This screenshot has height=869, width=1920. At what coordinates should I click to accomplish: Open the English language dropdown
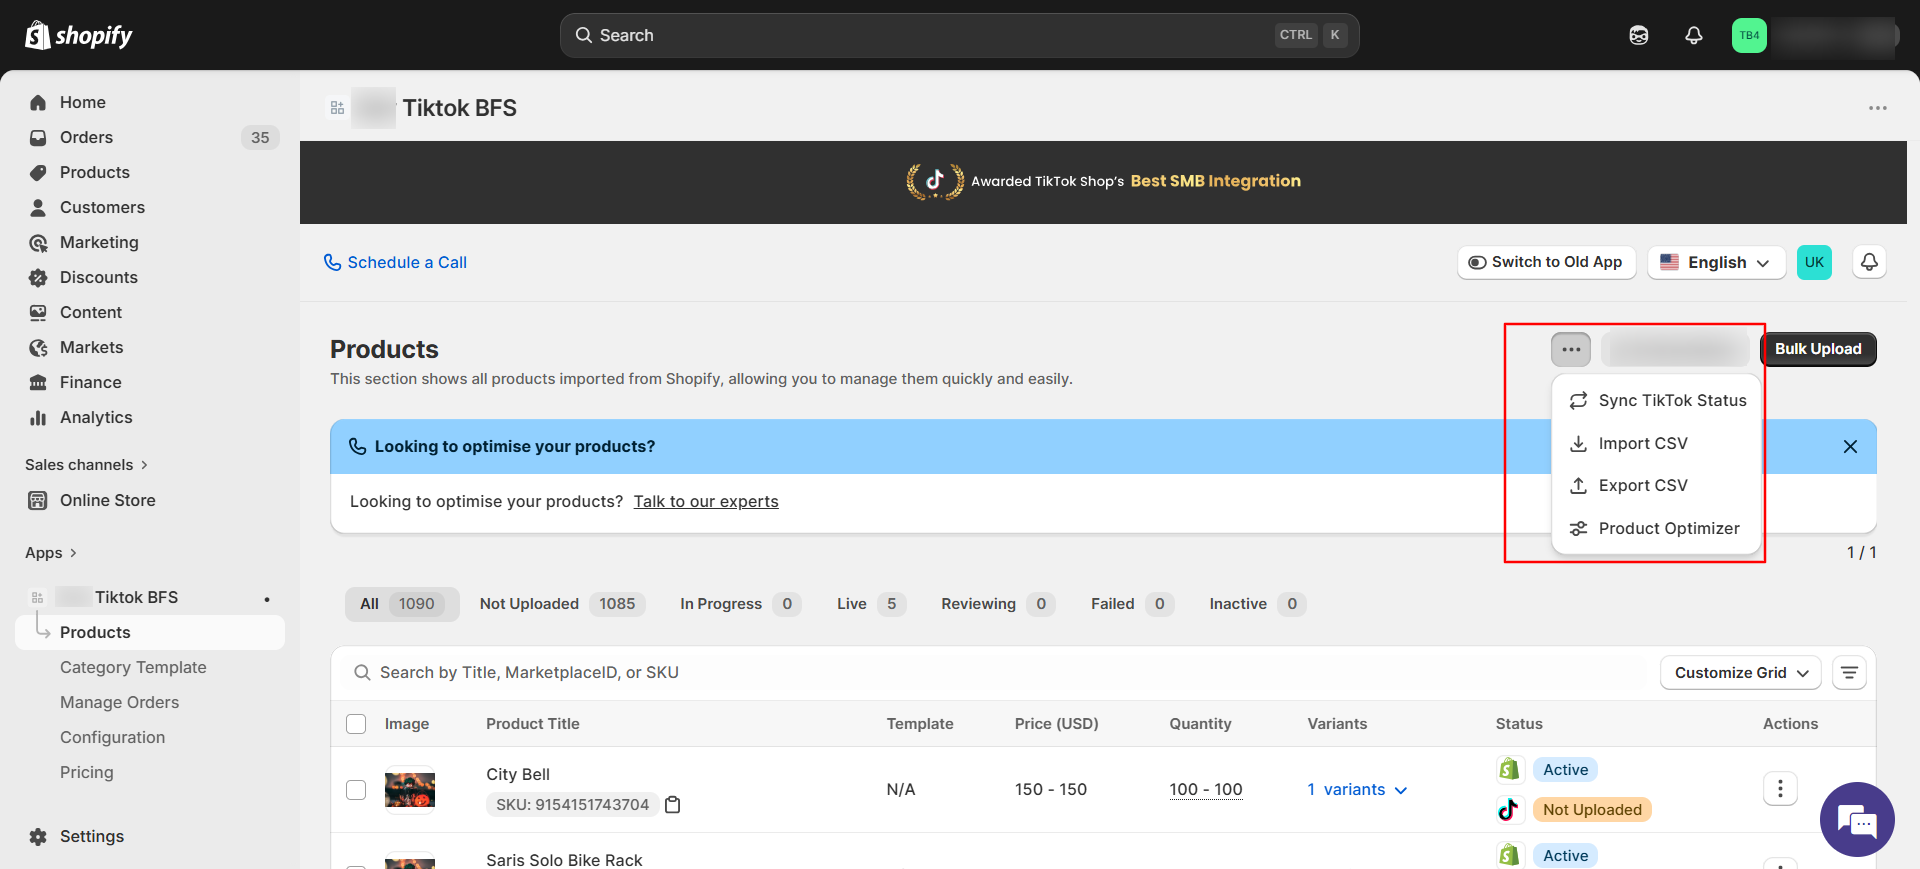coord(1714,262)
